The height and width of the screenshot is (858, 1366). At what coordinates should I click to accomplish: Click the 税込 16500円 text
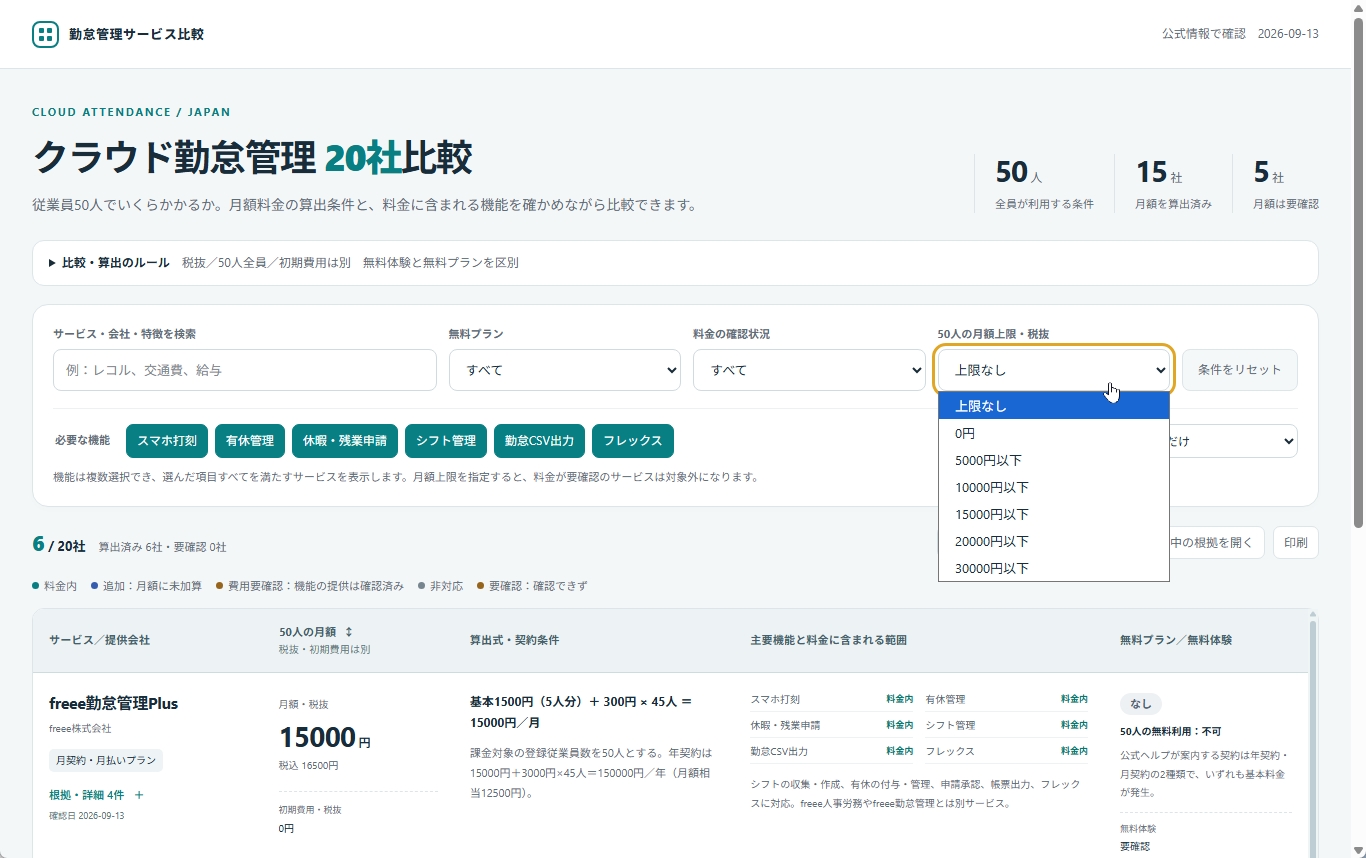308,766
